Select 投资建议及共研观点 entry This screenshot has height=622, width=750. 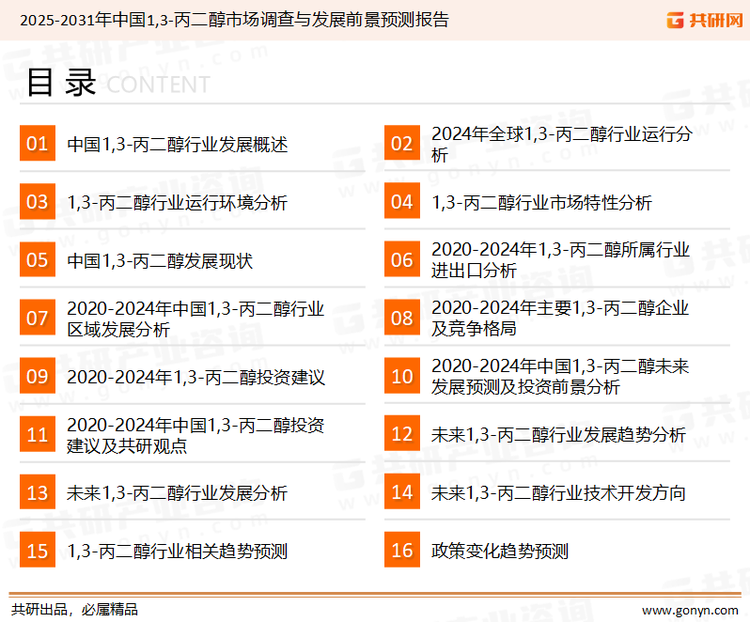click(196, 434)
